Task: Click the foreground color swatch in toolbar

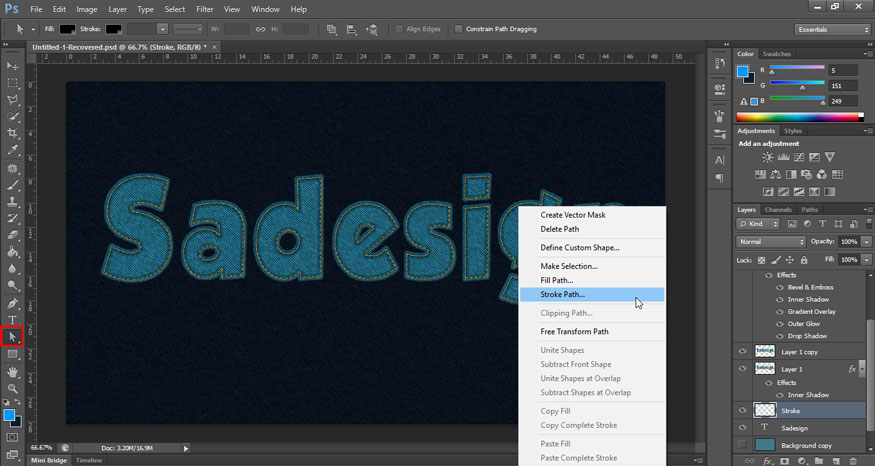Action: pyautogui.click(x=9, y=415)
